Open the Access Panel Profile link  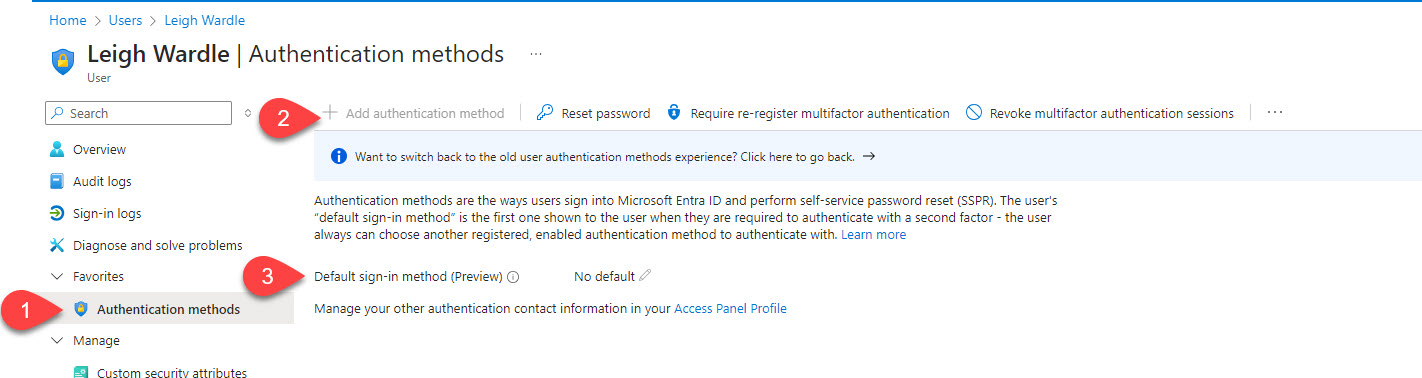(730, 309)
